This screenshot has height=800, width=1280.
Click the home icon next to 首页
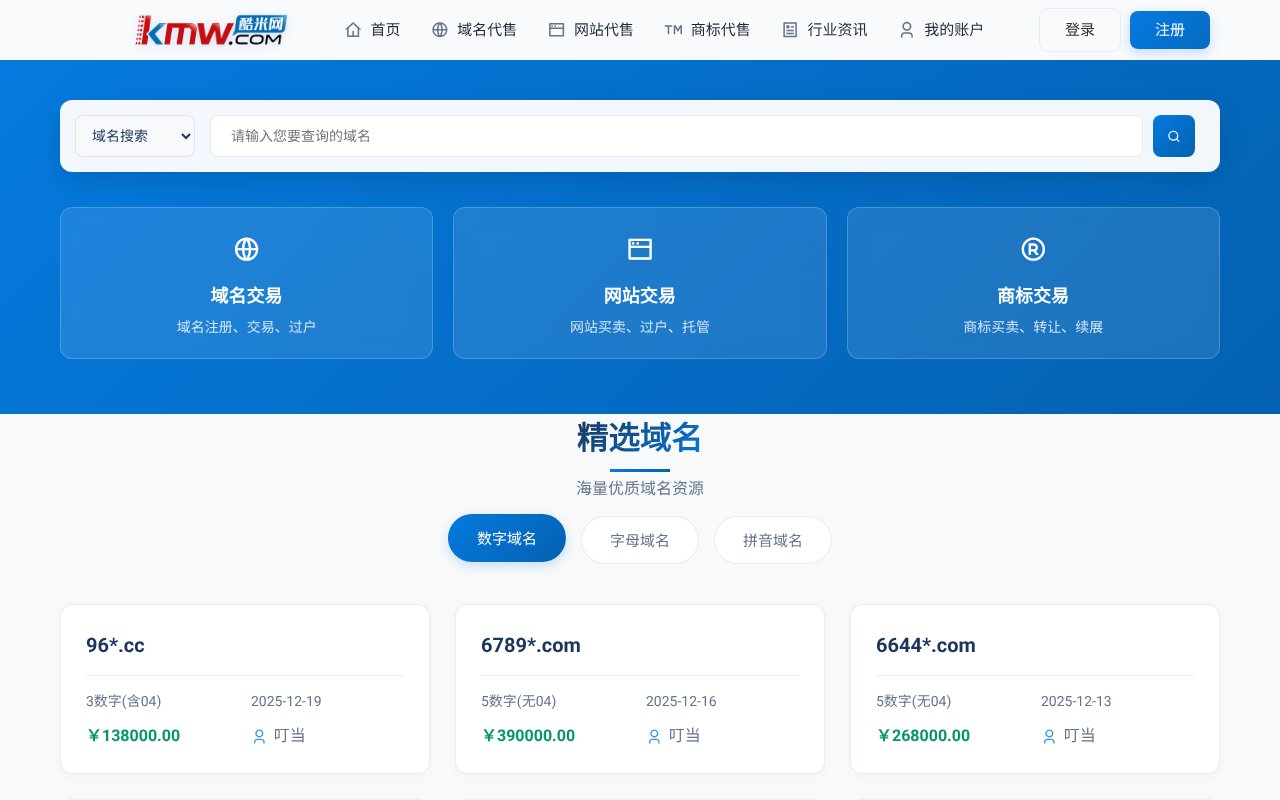pyautogui.click(x=353, y=30)
